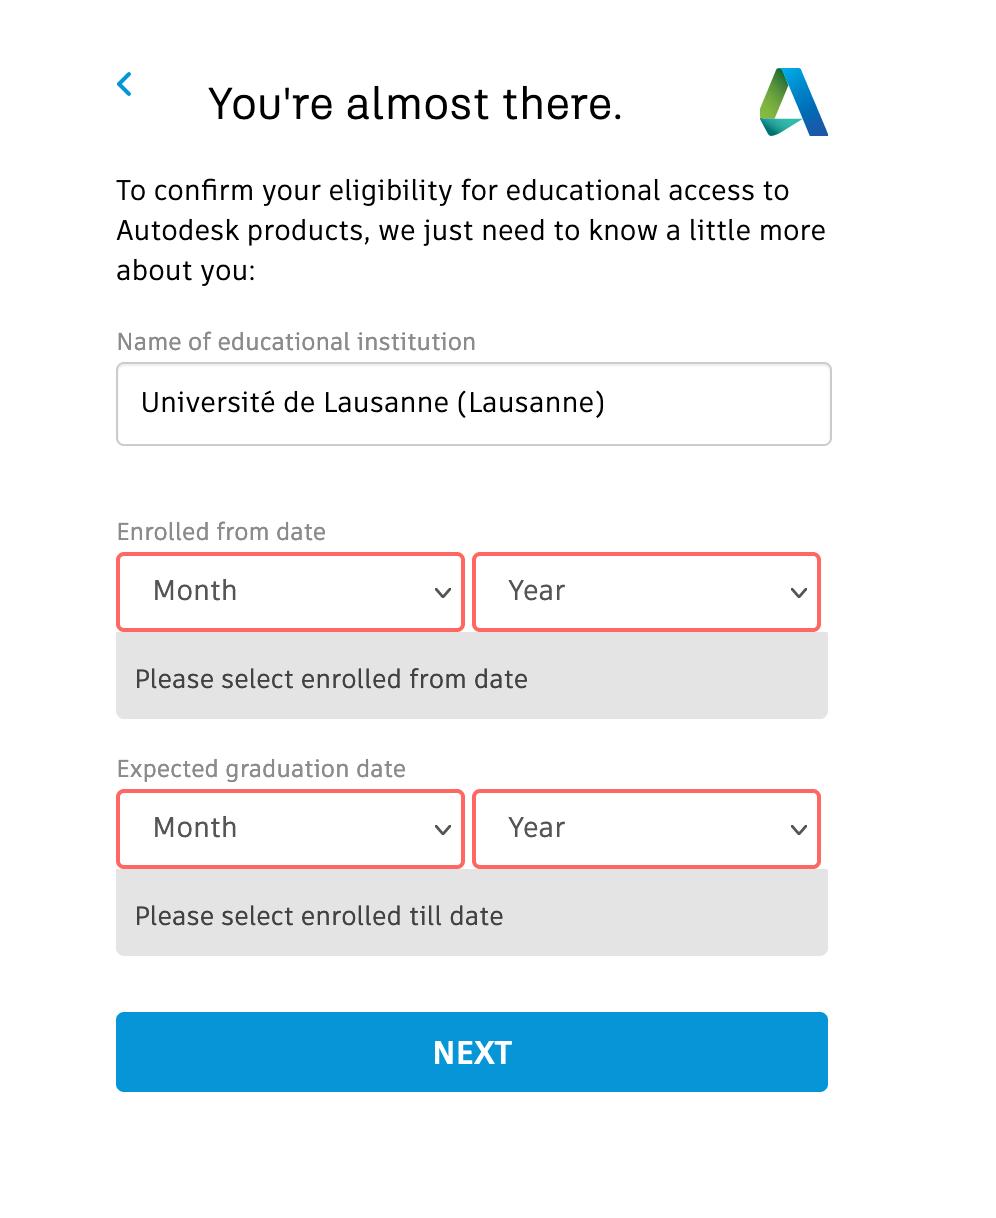Click the 'You're almost there.' heading
Viewport: 996px width, 1218px height.
tap(415, 104)
